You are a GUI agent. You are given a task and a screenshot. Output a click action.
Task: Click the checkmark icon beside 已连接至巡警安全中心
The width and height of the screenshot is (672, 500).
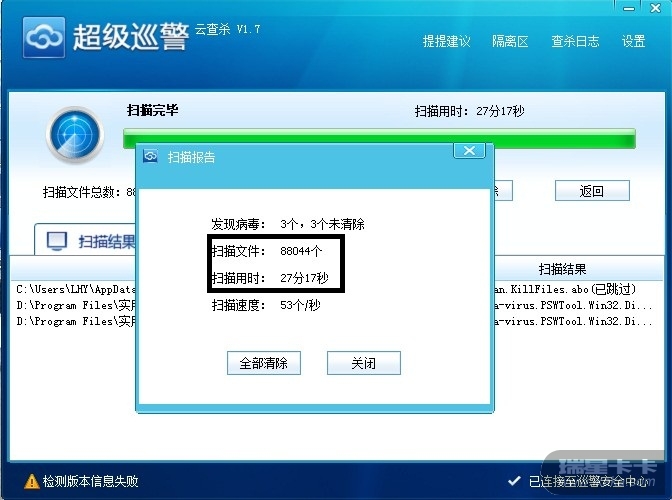[x=515, y=481]
